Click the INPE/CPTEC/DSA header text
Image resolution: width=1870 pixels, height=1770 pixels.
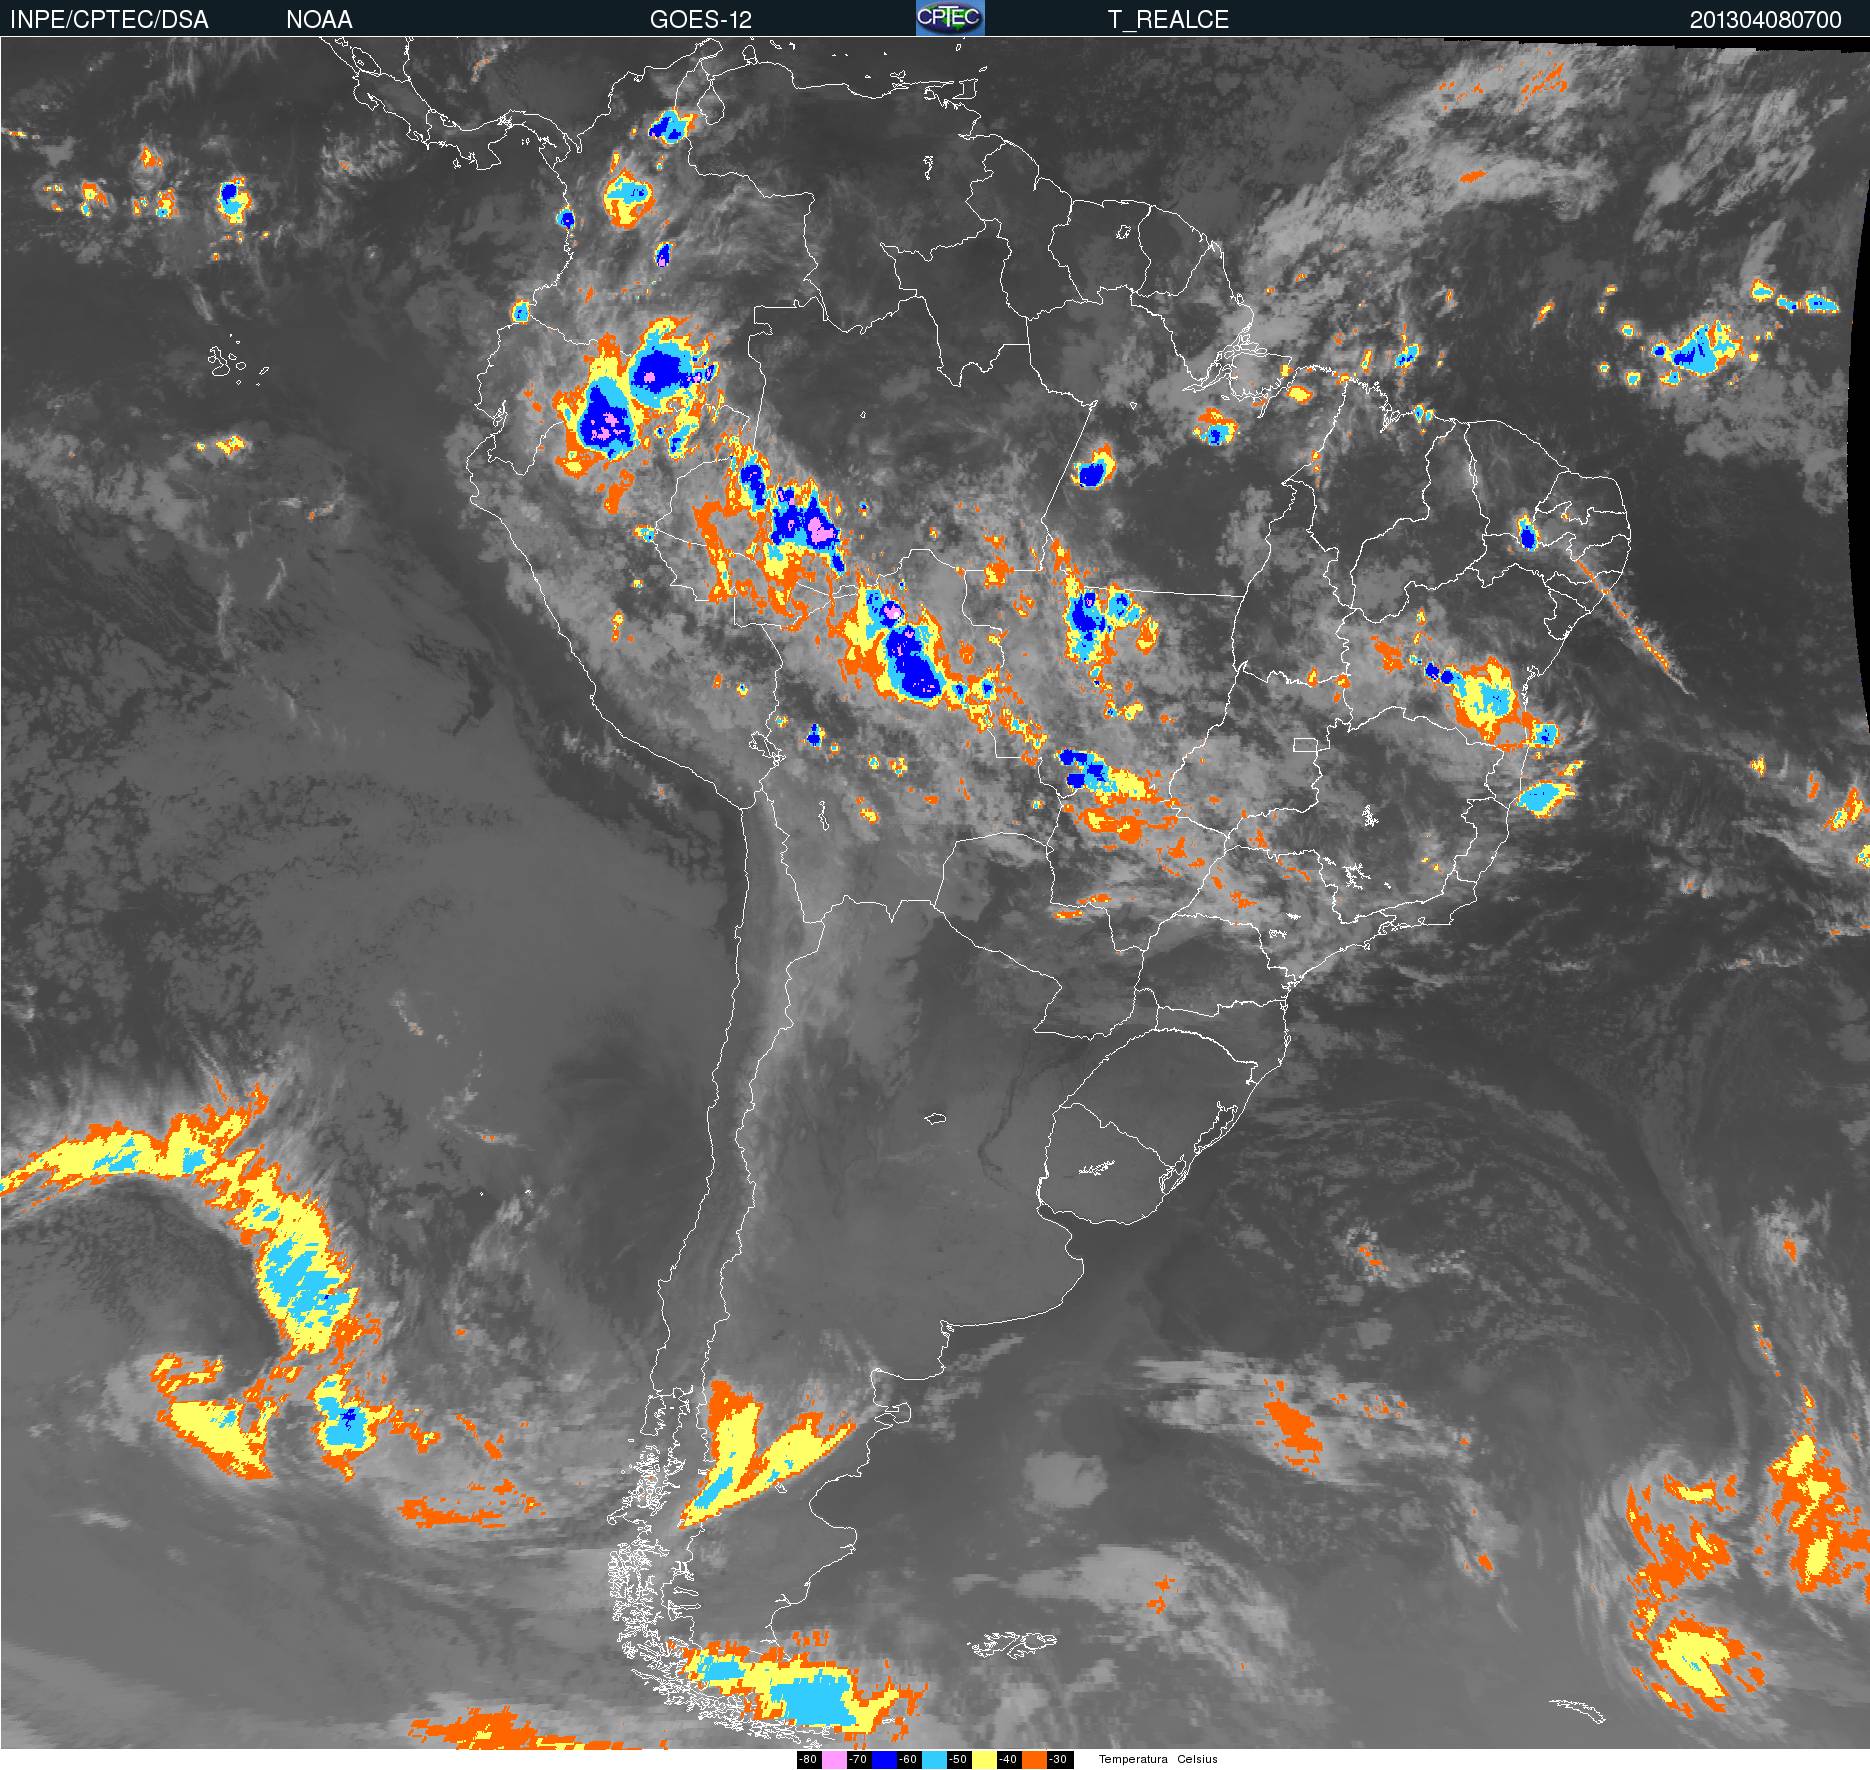[109, 20]
